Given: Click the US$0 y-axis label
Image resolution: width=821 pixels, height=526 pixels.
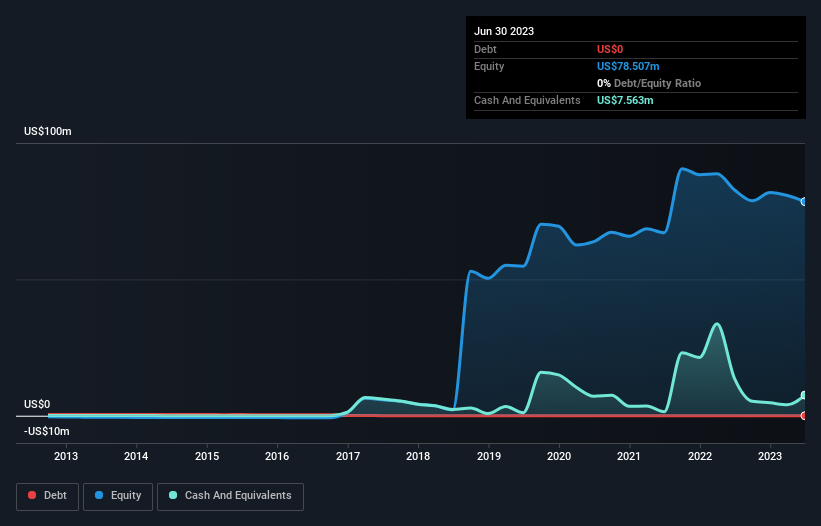Looking at the screenshot, I should coord(37,405).
